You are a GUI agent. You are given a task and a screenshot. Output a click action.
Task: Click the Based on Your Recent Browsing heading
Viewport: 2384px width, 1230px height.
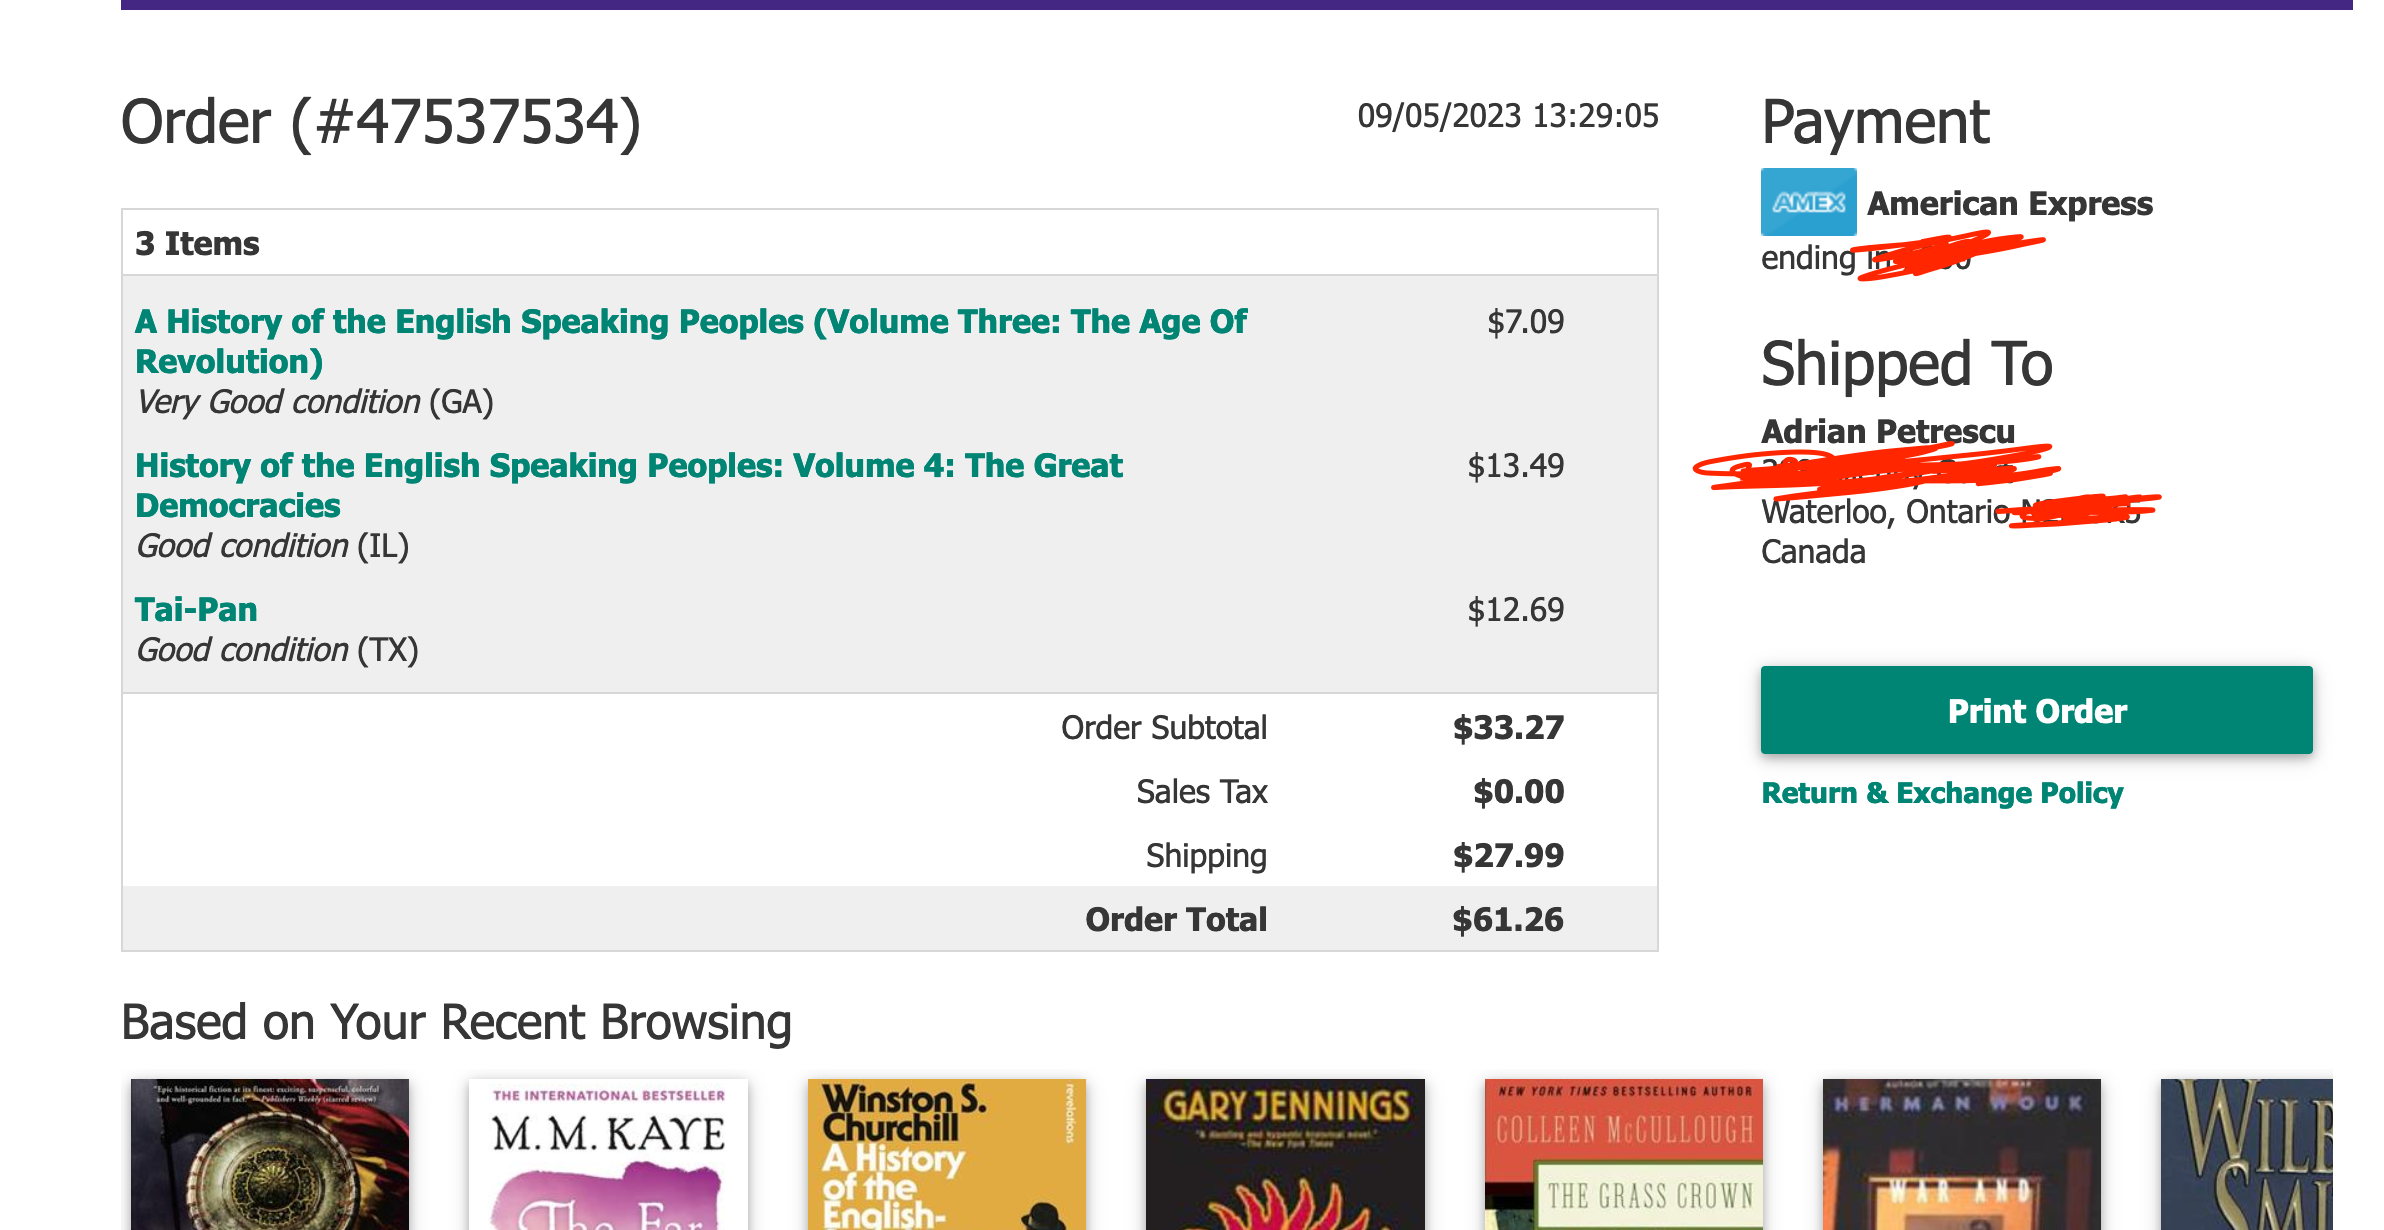tap(456, 1023)
